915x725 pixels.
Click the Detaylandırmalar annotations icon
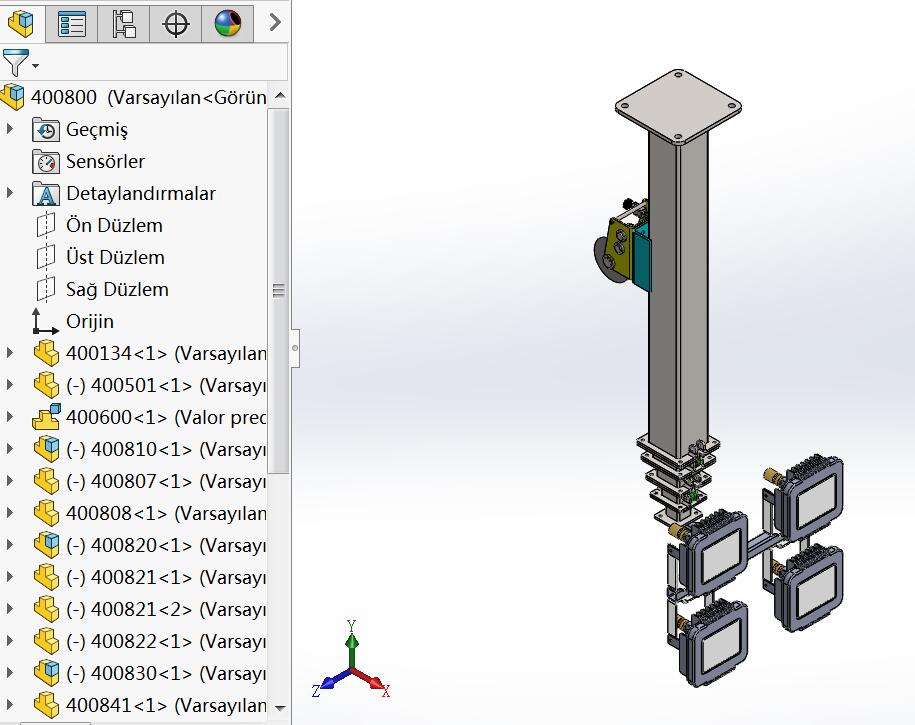(x=46, y=193)
